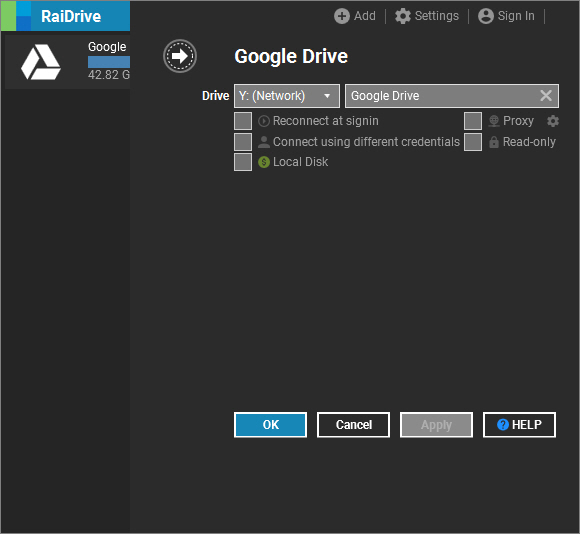The image size is (580, 534).
Task: Click the credentials person icon
Action: click(264, 142)
